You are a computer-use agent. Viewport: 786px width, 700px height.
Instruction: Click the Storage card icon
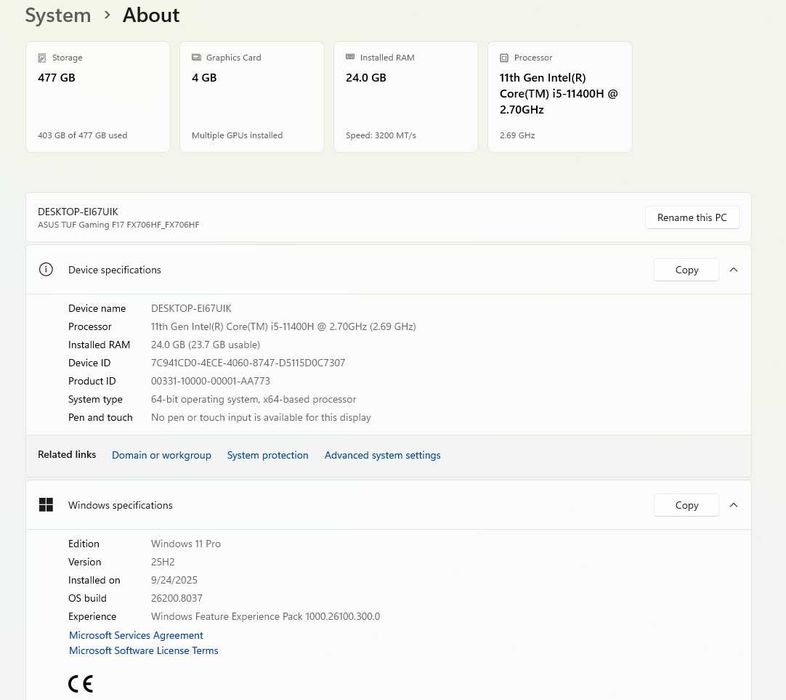pyautogui.click(x=42, y=58)
